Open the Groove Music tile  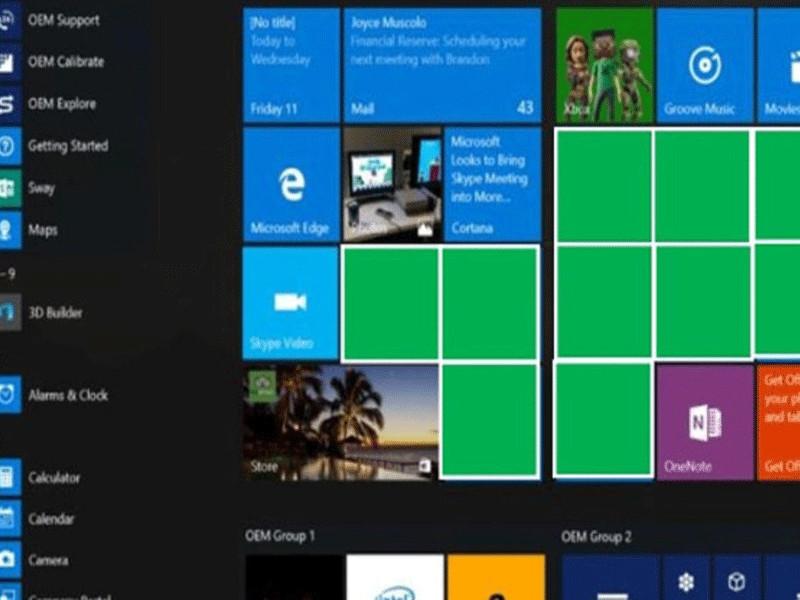(705, 65)
